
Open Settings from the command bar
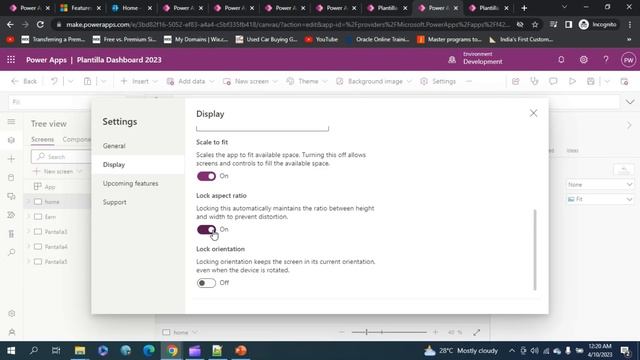pos(438,81)
